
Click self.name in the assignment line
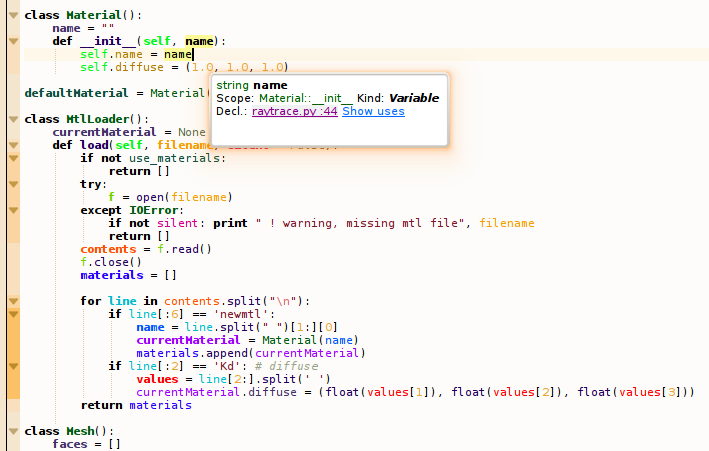click(111, 54)
